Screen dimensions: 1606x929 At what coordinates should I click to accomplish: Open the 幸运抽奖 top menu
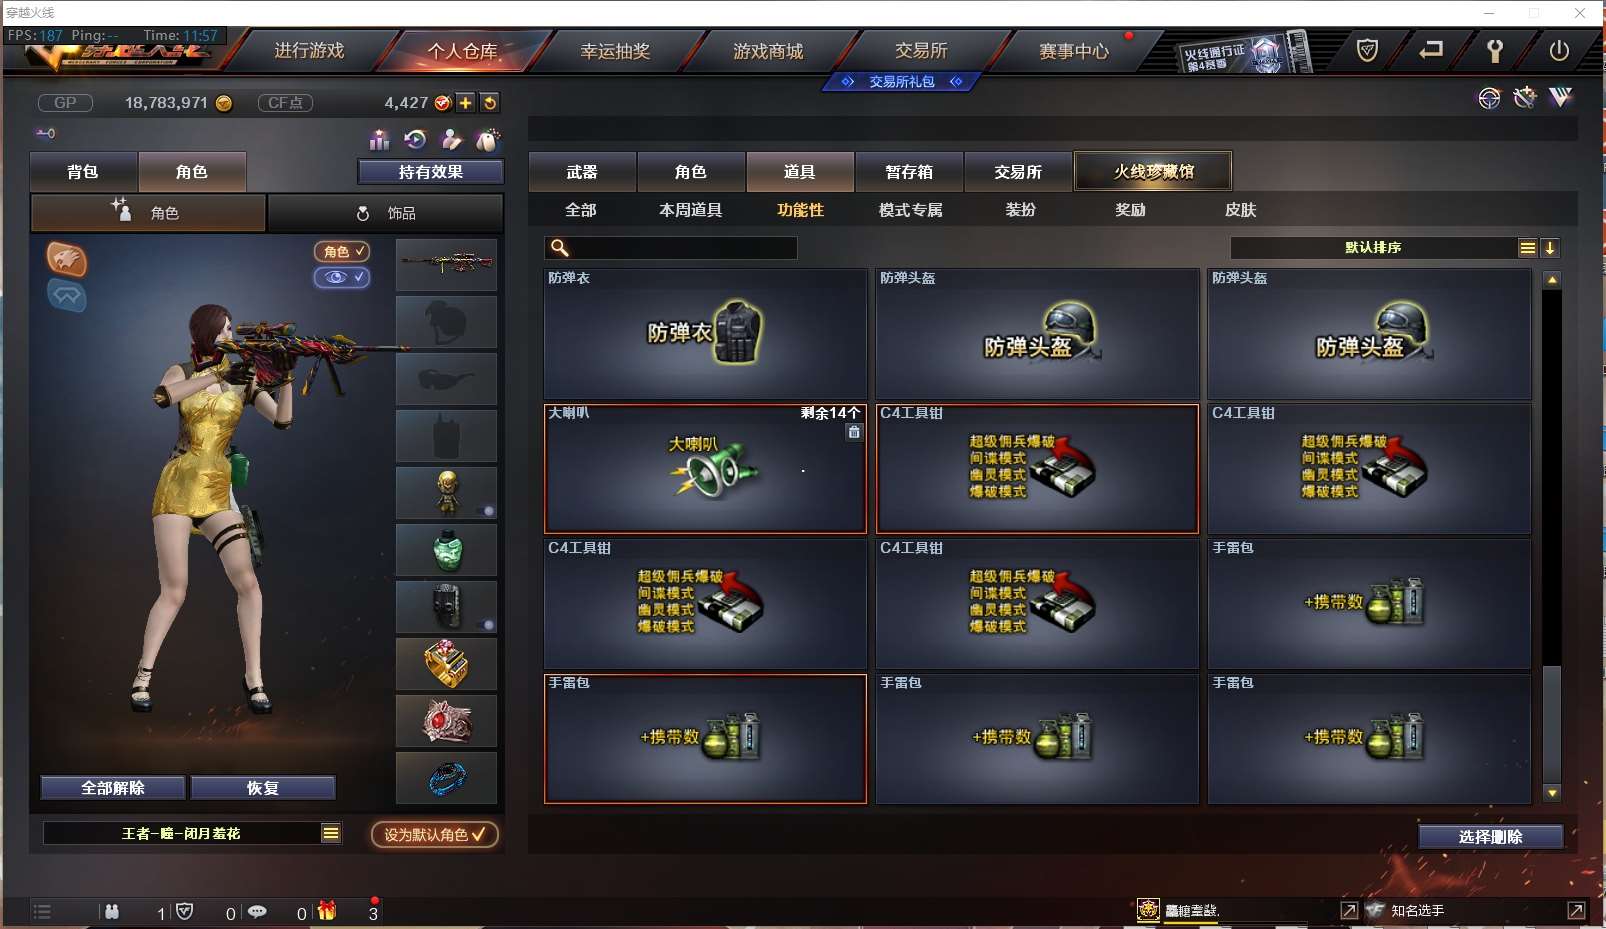(x=615, y=51)
